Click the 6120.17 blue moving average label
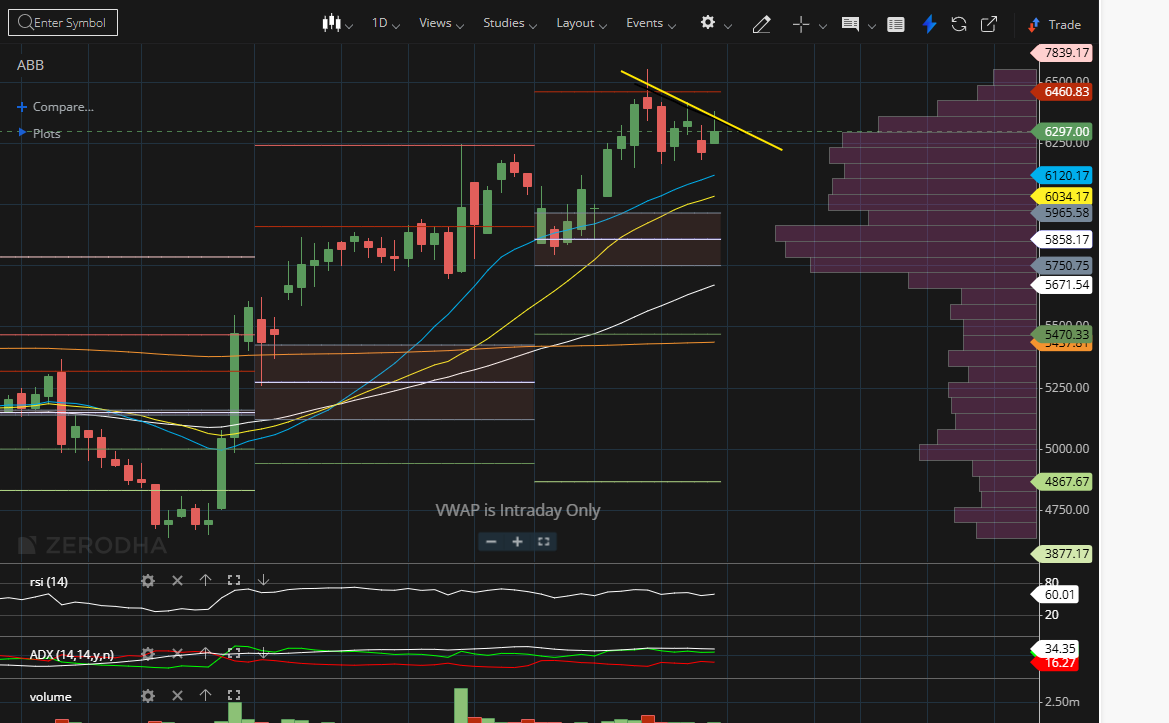The width and height of the screenshot is (1169, 723). [x=1062, y=175]
